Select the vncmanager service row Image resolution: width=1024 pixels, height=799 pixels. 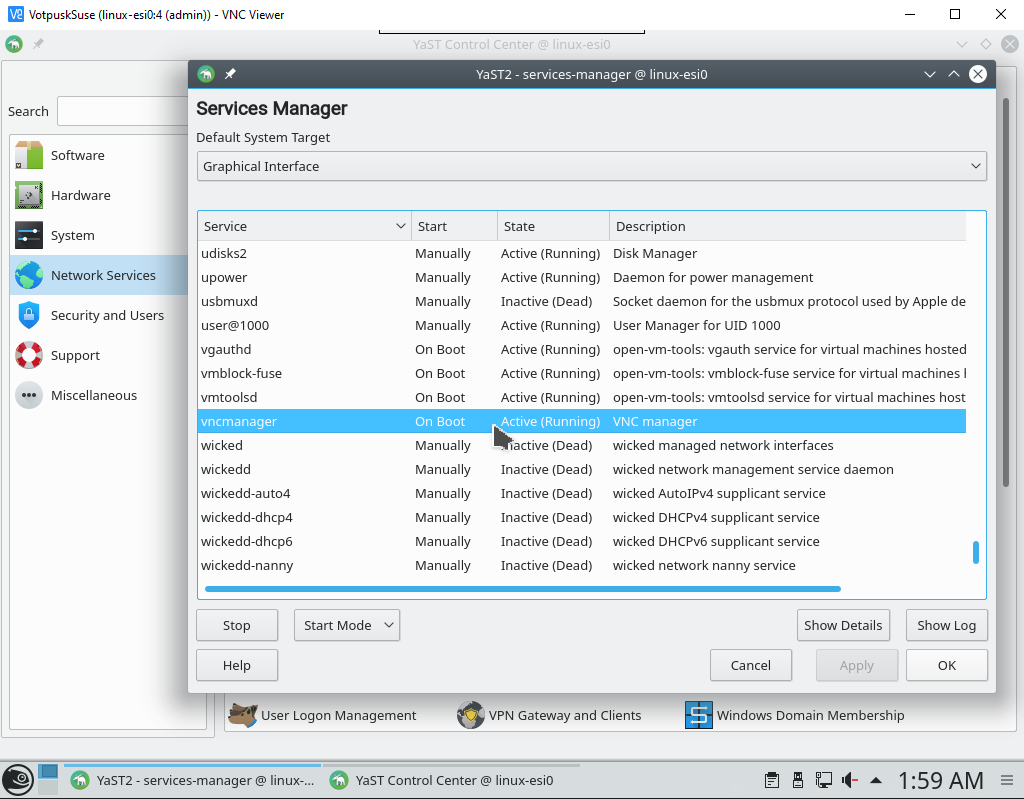[x=582, y=421]
